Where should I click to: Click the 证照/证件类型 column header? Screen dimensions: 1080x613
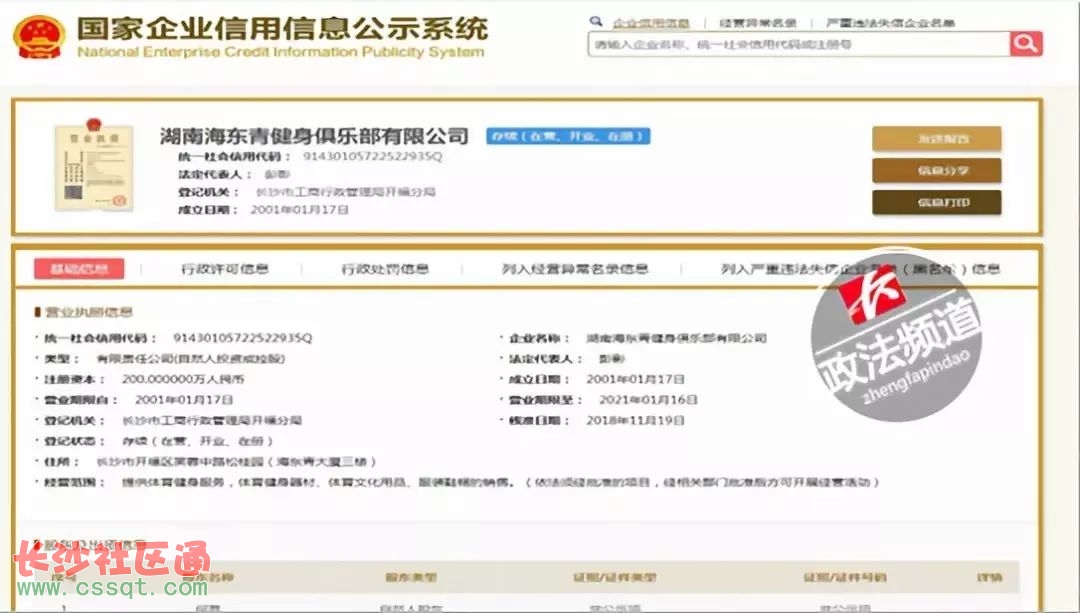pyautogui.click(x=614, y=577)
